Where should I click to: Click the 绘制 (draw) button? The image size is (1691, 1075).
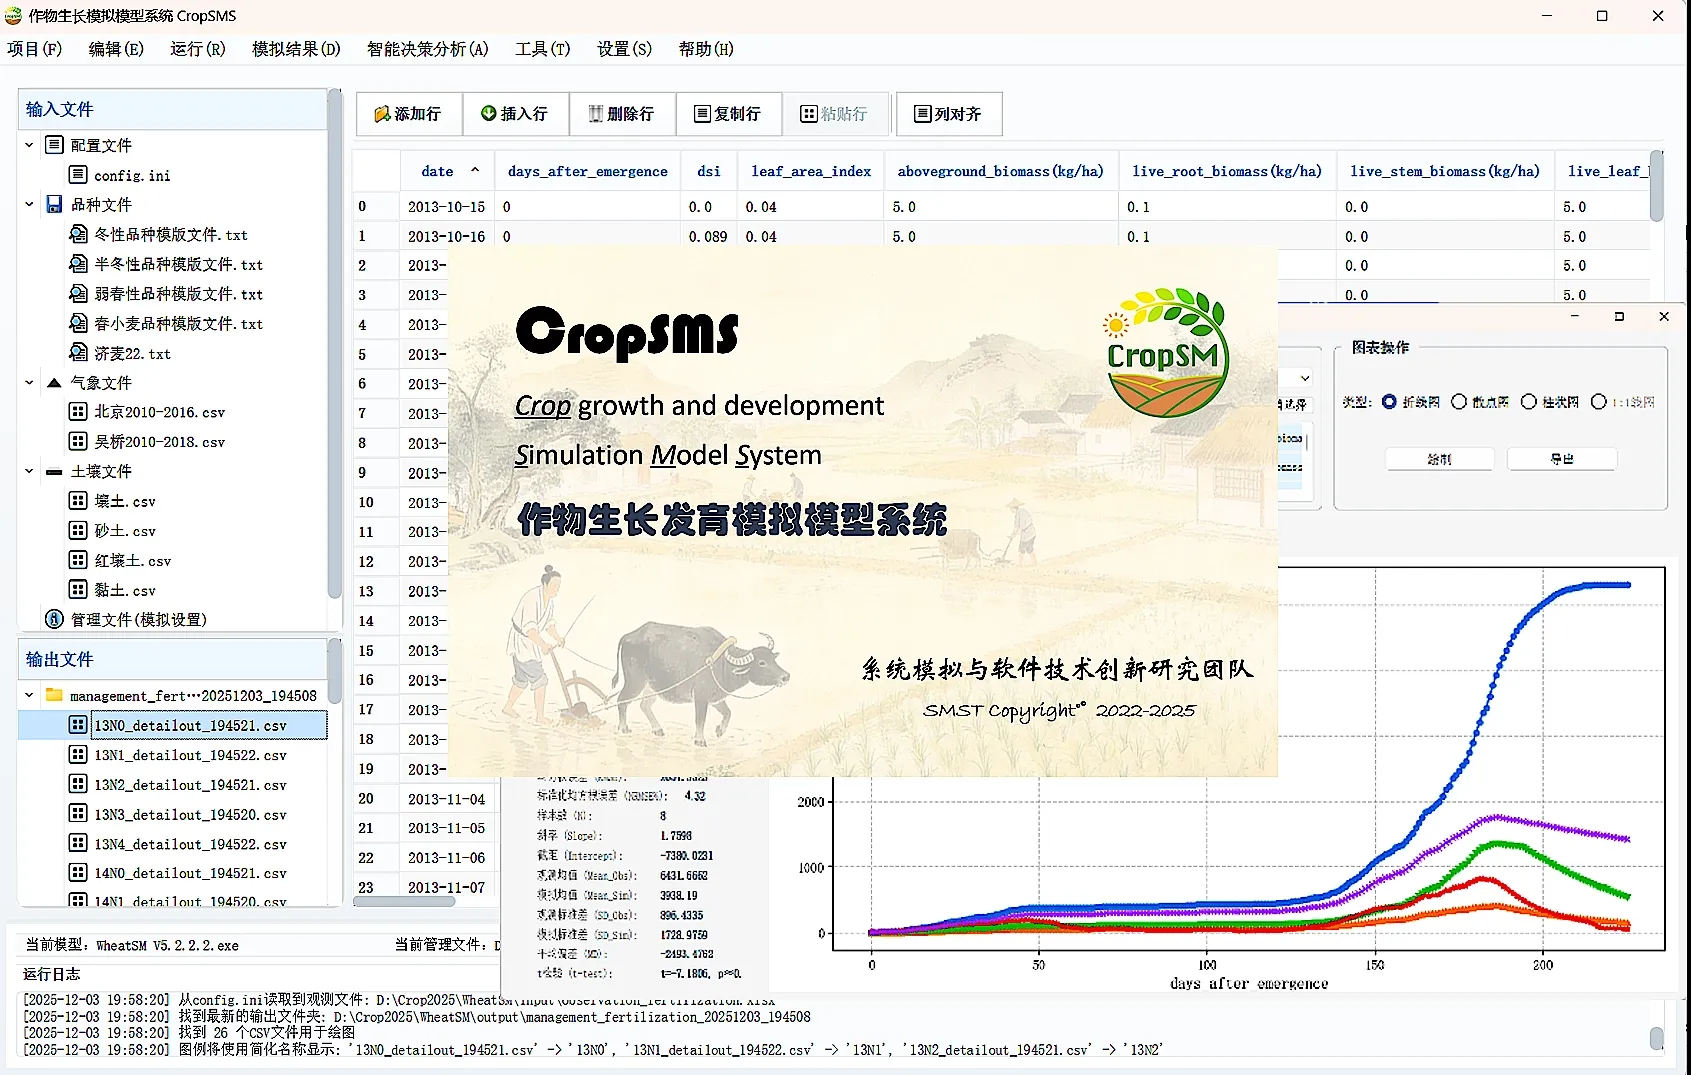click(1439, 459)
